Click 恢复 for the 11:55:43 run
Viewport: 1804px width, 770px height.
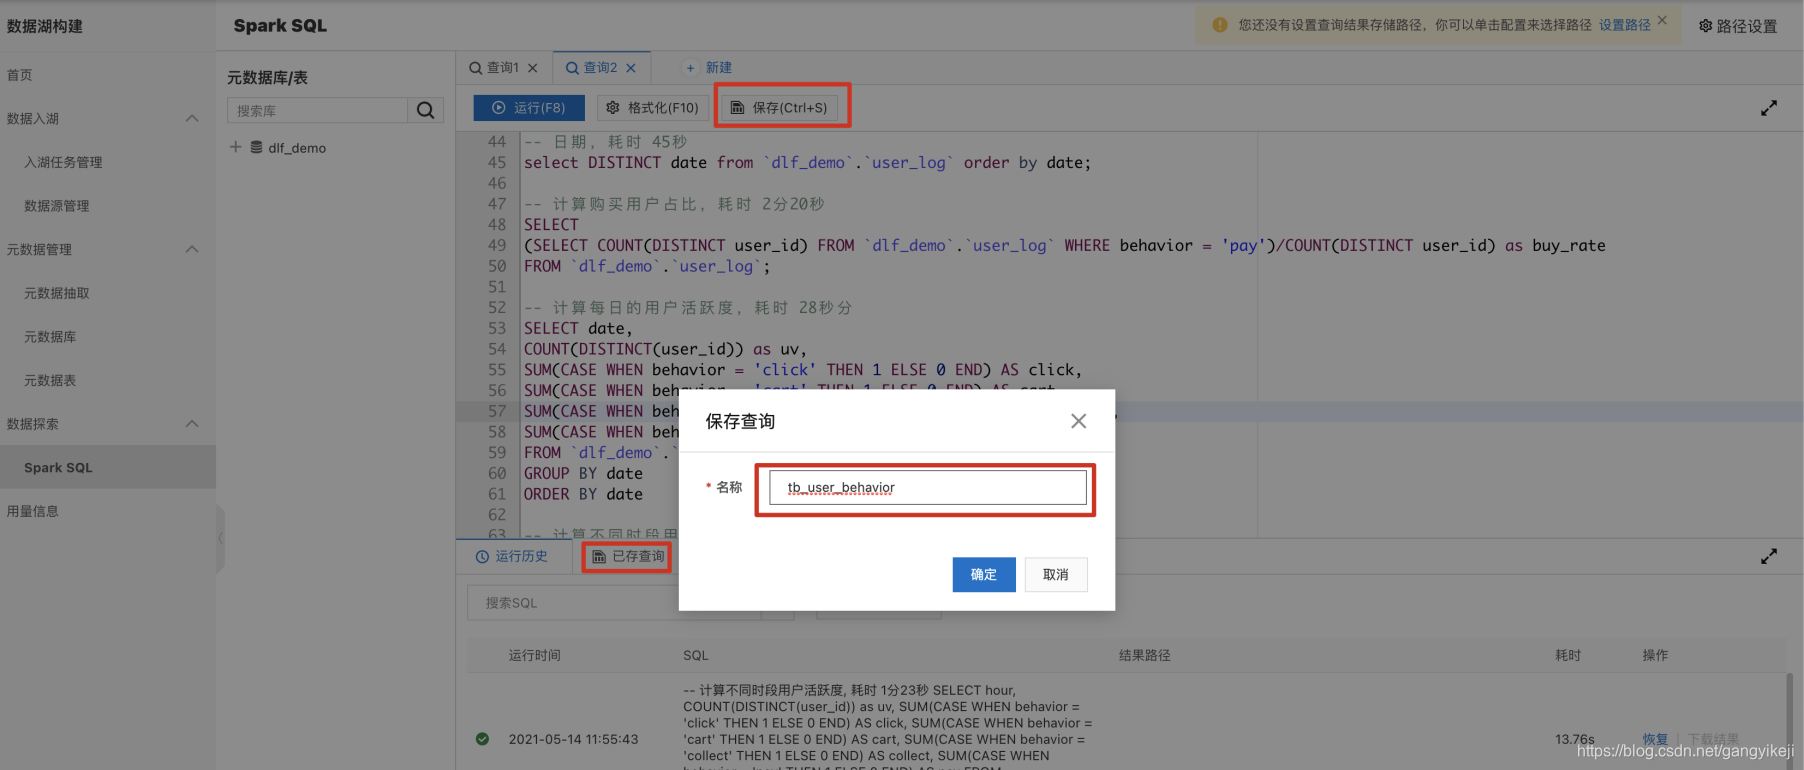tap(1655, 739)
